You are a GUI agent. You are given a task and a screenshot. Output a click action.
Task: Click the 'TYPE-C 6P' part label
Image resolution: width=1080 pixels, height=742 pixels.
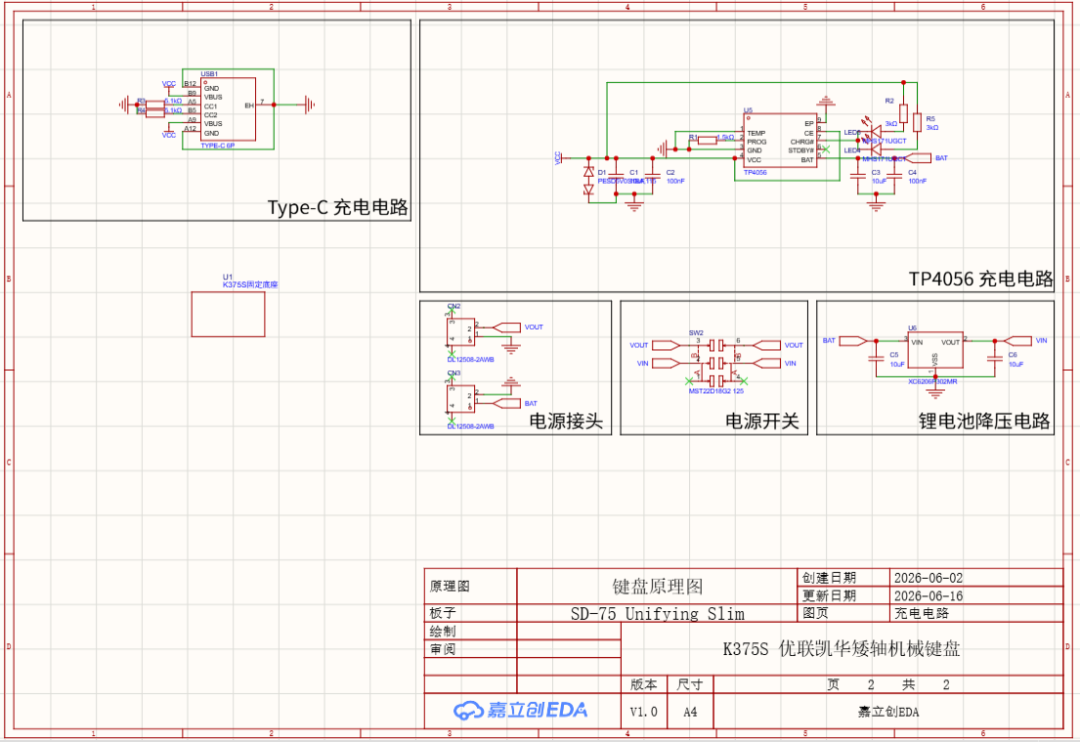[x=218, y=146]
